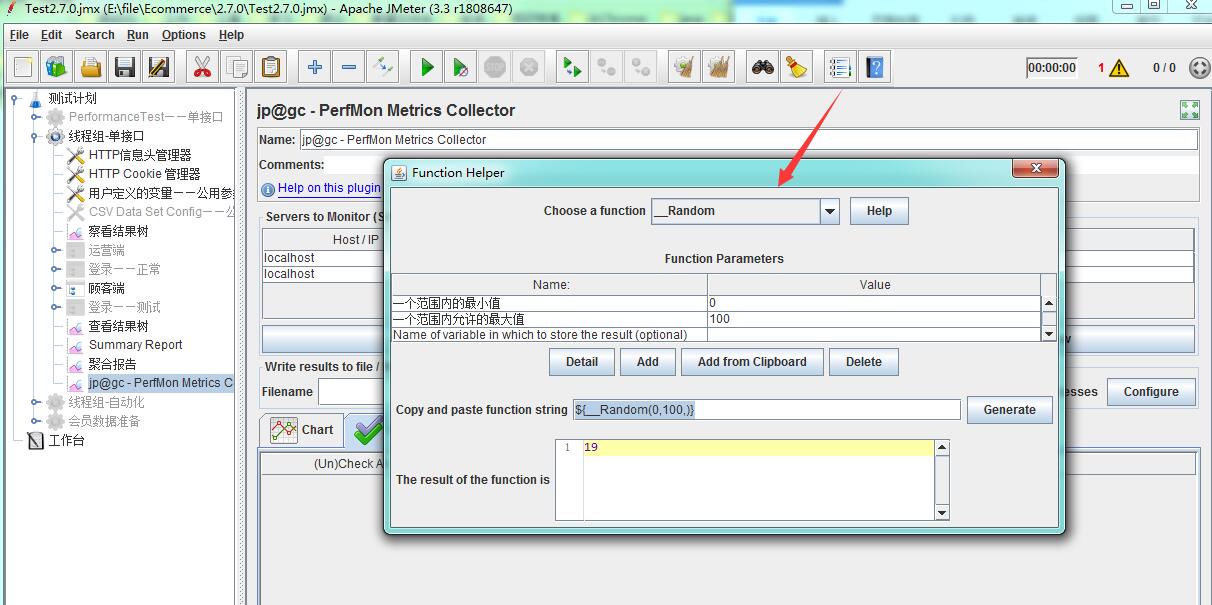Screen dimensions: 1212x605
Task: Expand the 会员数据准备 tree node
Action: pyautogui.click(x=35, y=421)
